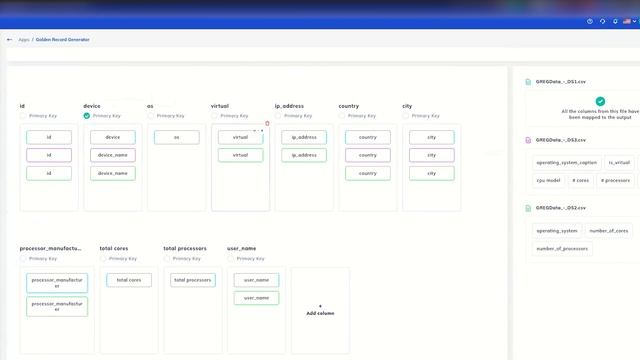Screen dimensions: 640x360
Task: Click the ip_address column header
Action: (289, 106)
